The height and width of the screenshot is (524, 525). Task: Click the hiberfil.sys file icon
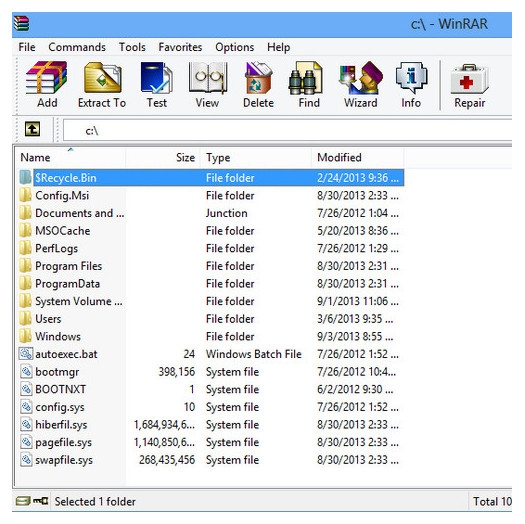[26, 424]
